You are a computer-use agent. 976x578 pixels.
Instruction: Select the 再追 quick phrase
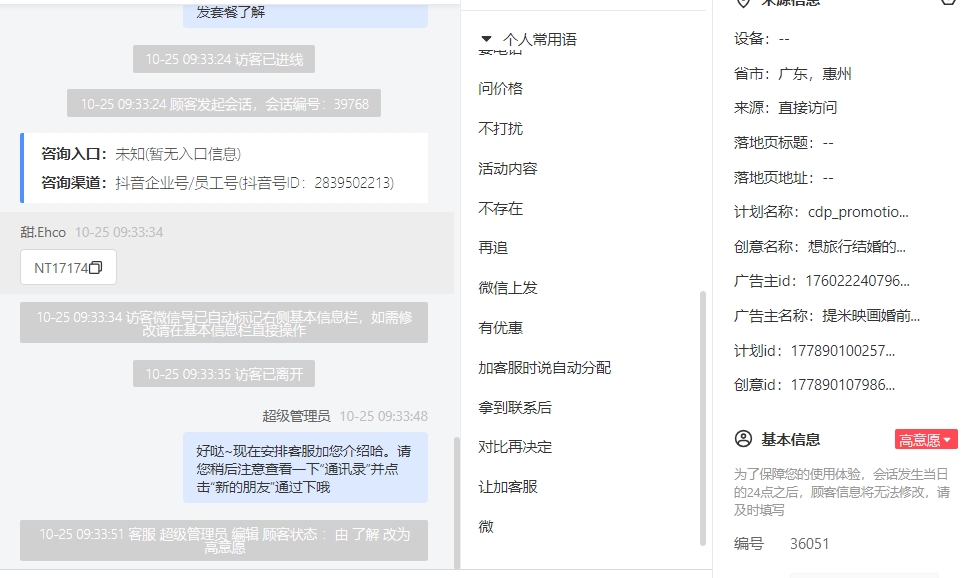click(493, 248)
